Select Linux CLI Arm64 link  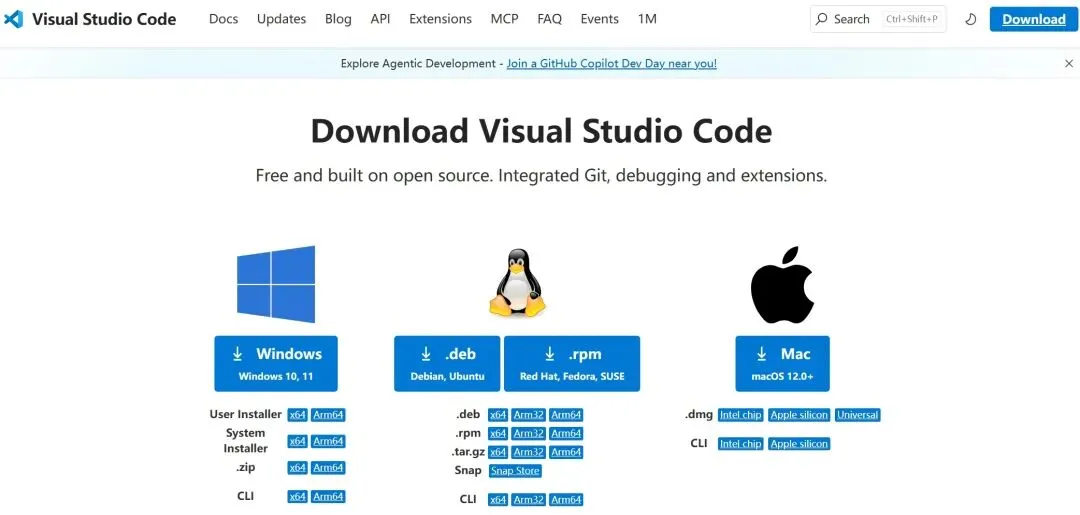click(x=566, y=499)
